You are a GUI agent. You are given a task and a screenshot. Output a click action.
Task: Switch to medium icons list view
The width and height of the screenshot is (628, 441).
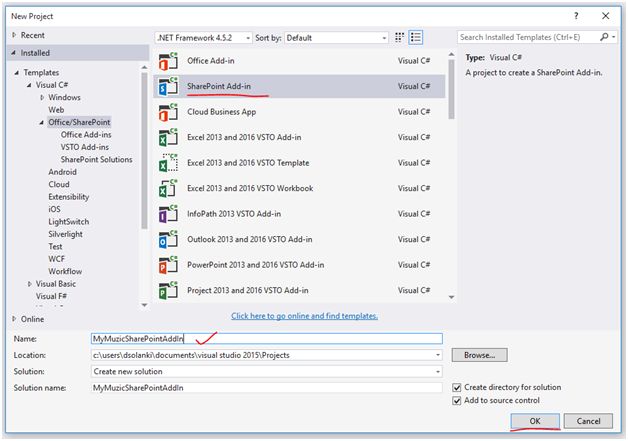(416, 38)
